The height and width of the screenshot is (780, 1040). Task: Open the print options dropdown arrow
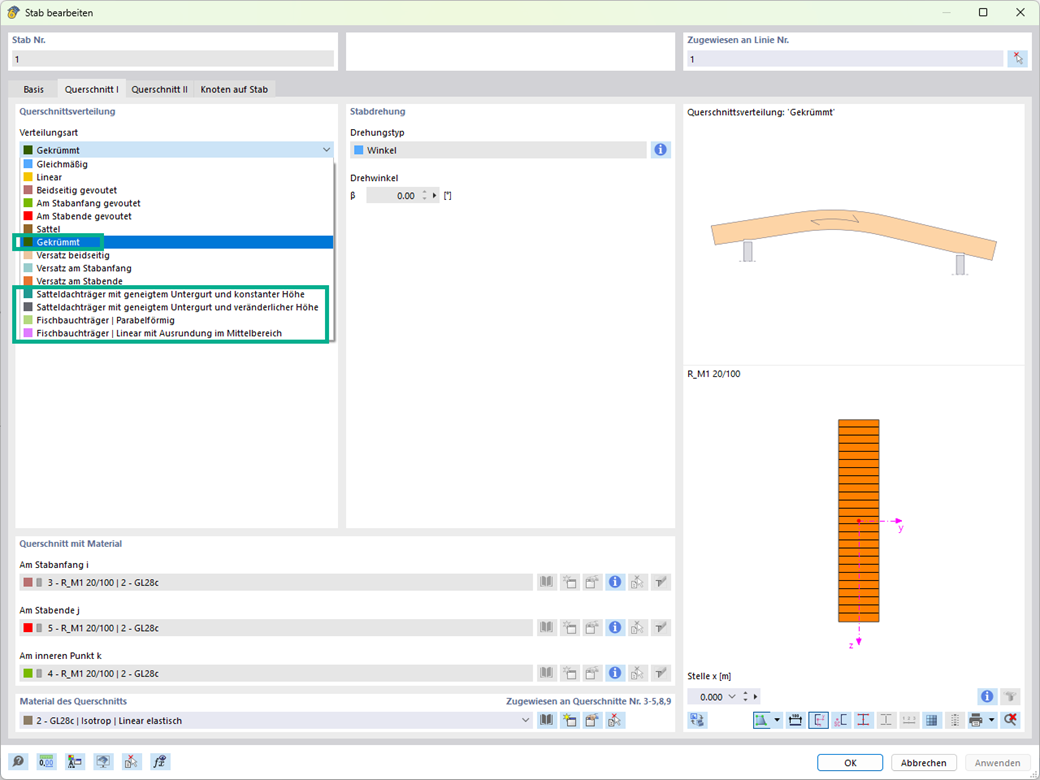click(992, 720)
